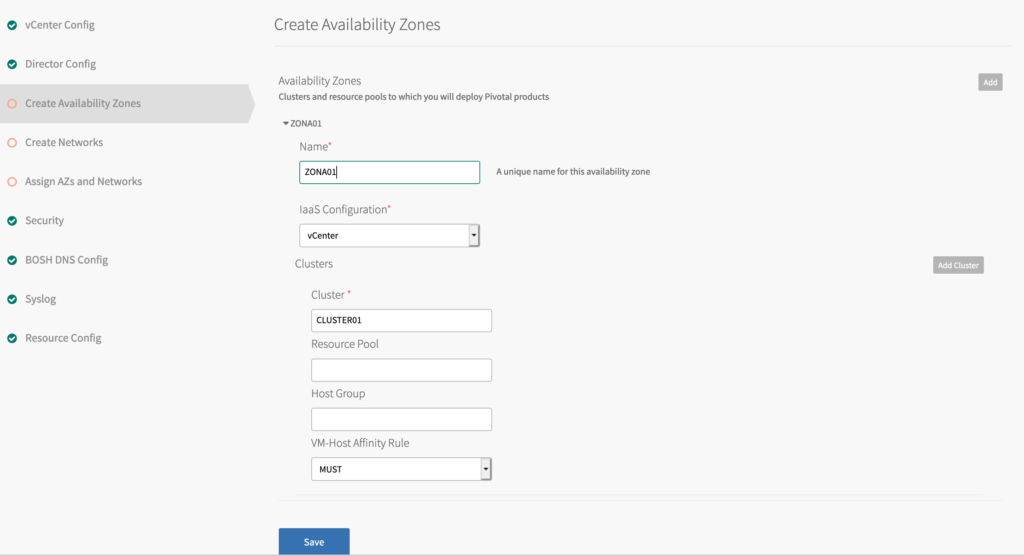
Task: Click the 'A unique name for this availability zone' hint
Action: [x=573, y=172]
